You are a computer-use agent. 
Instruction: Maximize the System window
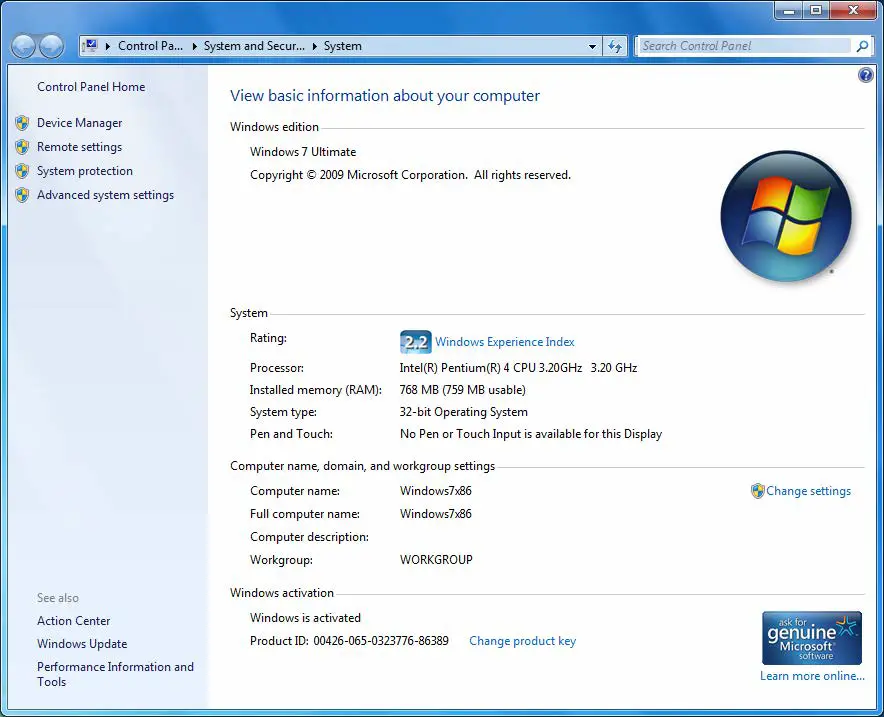click(x=816, y=10)
